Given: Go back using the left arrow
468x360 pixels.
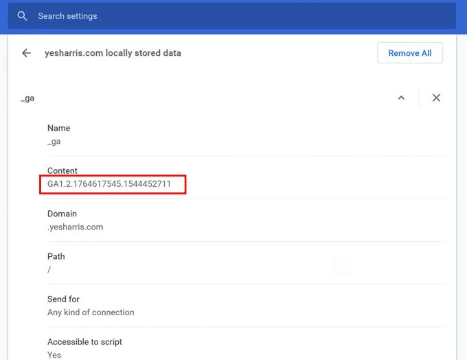Looking at the screenshot, I should pyautogui.click(x=26, y=53).
